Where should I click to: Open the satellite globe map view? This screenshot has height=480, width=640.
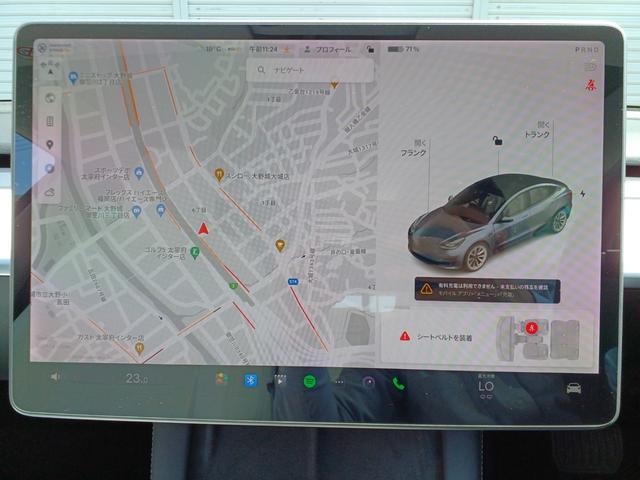[x=50, y=98]
